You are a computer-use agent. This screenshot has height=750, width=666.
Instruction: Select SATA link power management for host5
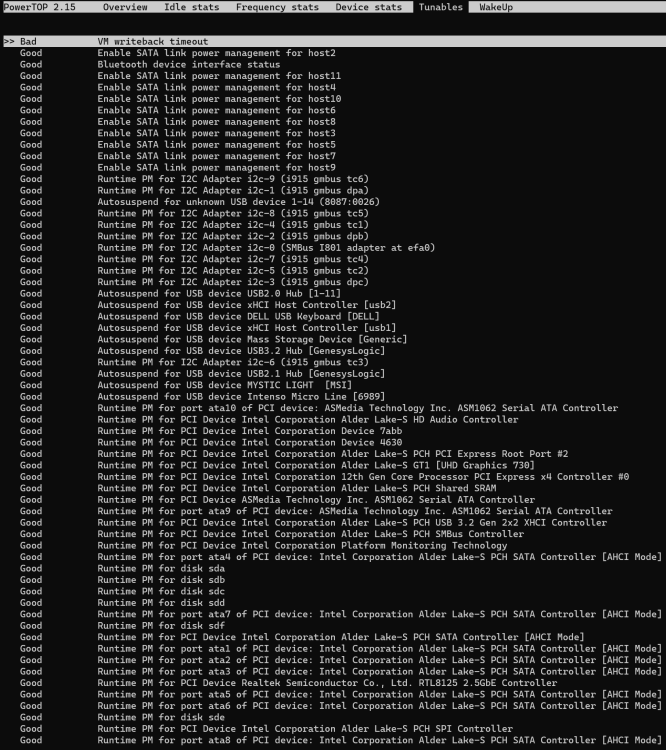(x=178, y=144)
